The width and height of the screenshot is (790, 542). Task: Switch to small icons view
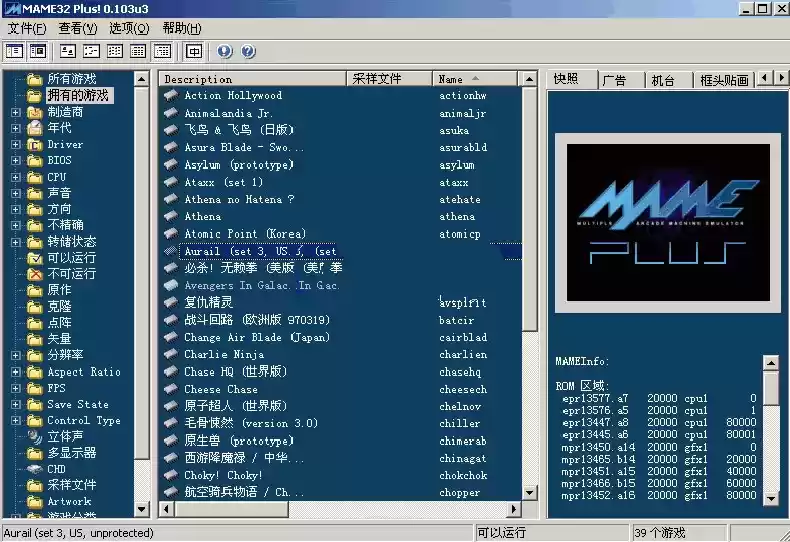click(x=91, y=51)
